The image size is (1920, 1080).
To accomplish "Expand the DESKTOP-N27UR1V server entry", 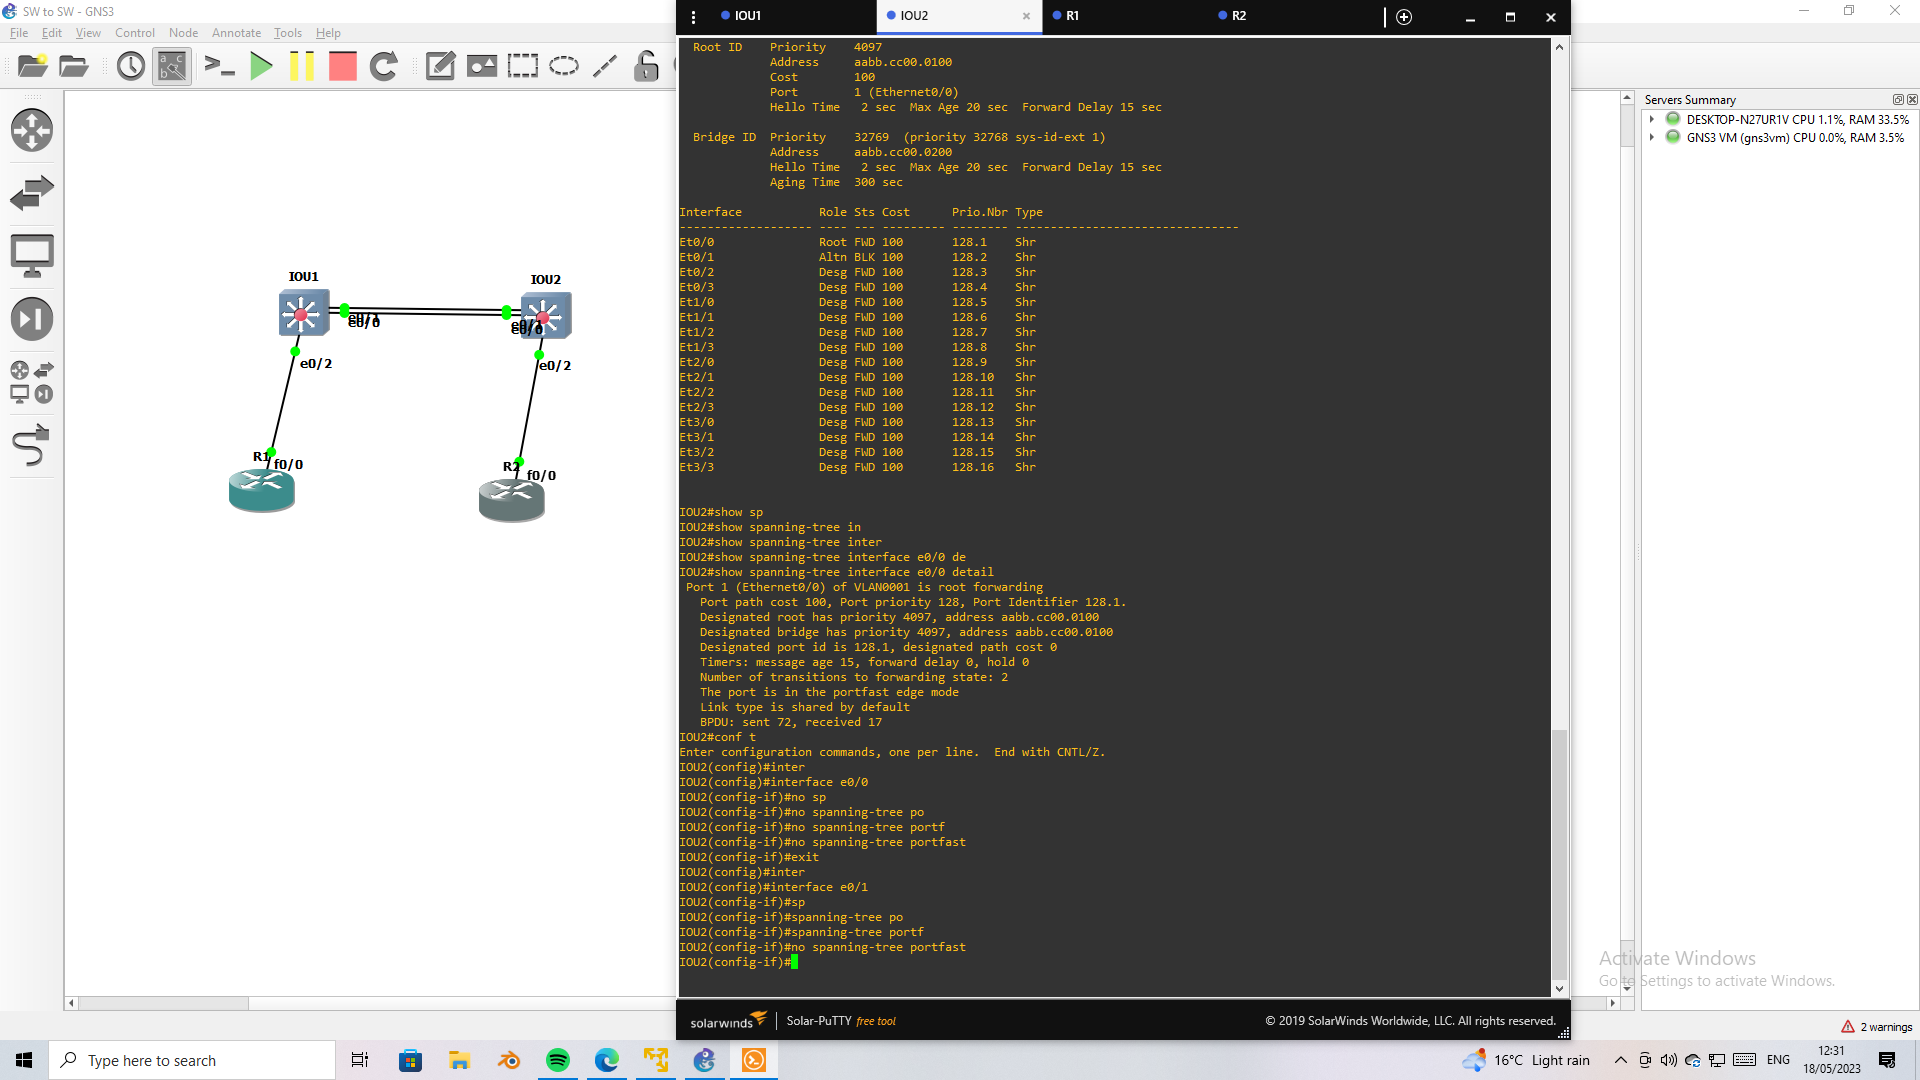I will (1652, 119).
